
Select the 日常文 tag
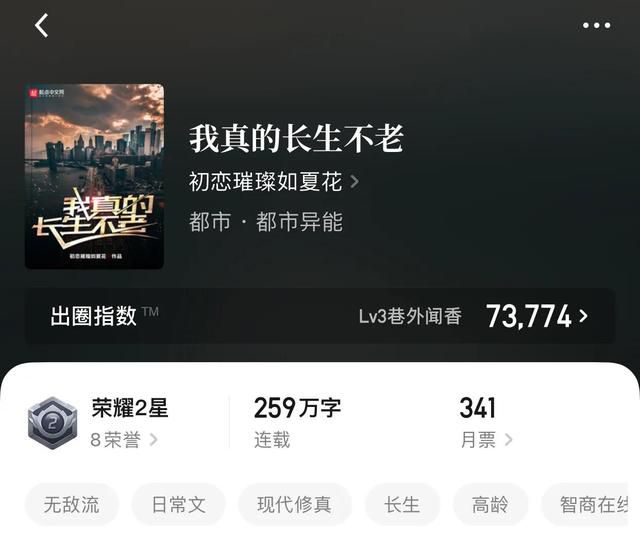178,504
